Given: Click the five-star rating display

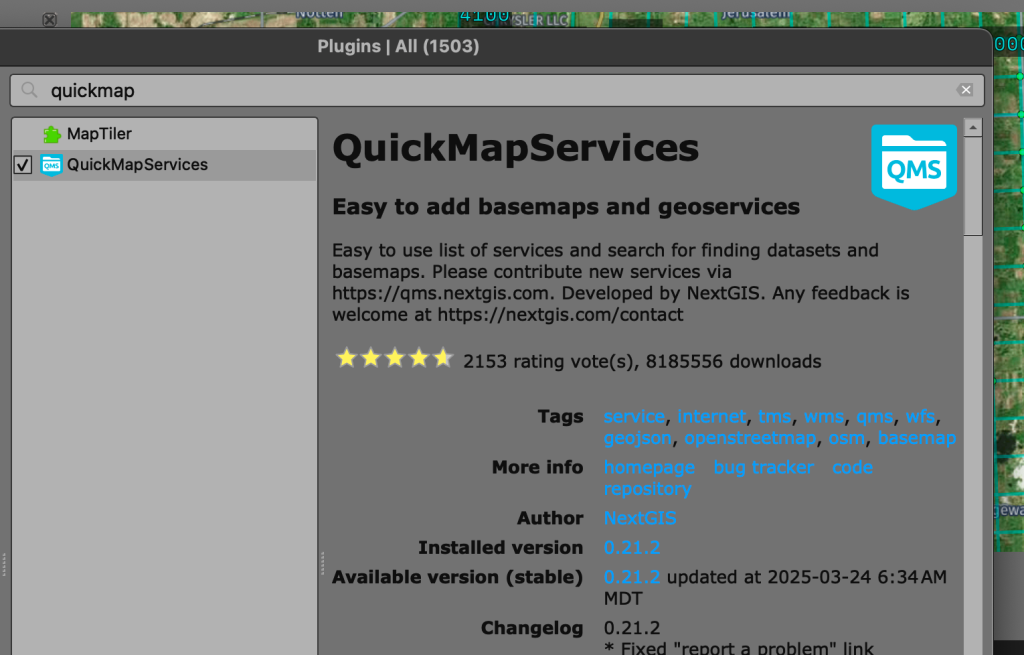Looking at the screenshot, I should coord(394,359).
